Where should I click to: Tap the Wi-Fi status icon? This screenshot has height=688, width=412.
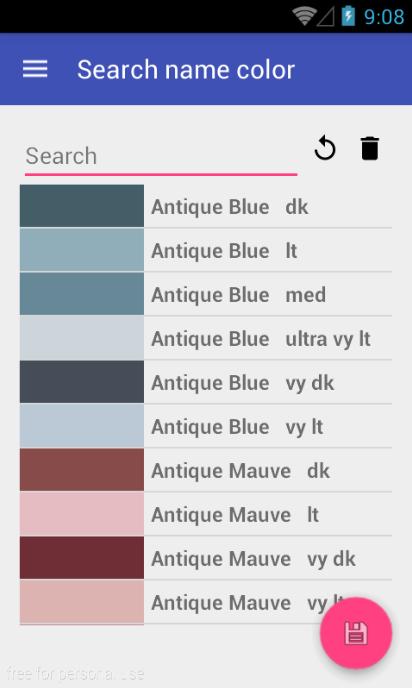point(304,16)
